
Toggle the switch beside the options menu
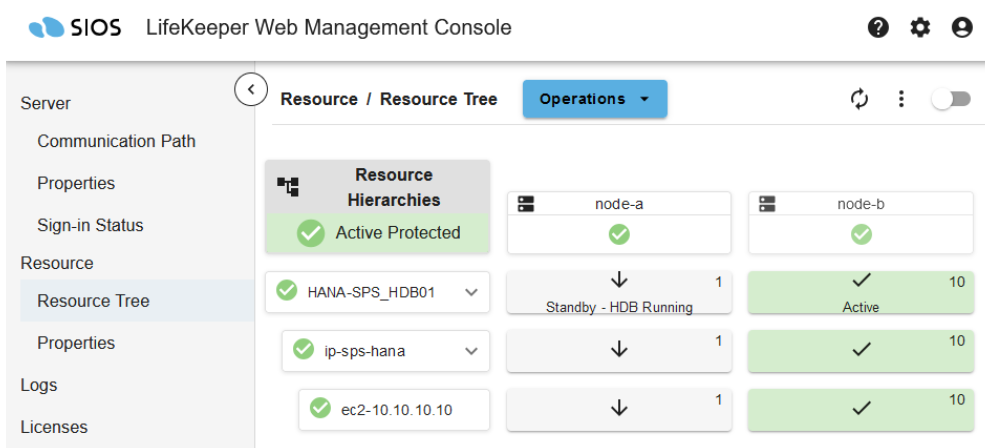click(x=951, y=99)
